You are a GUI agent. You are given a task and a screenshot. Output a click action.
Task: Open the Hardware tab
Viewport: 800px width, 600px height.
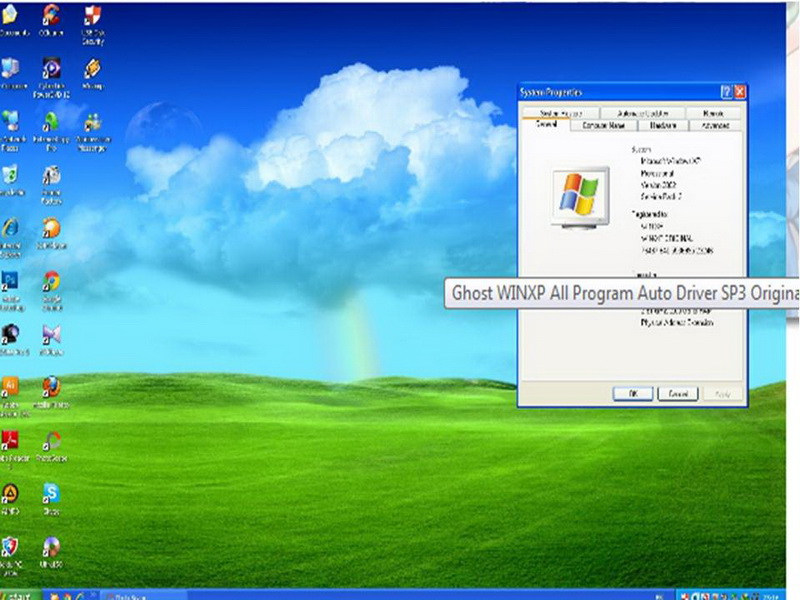click(x=663, y=126)
